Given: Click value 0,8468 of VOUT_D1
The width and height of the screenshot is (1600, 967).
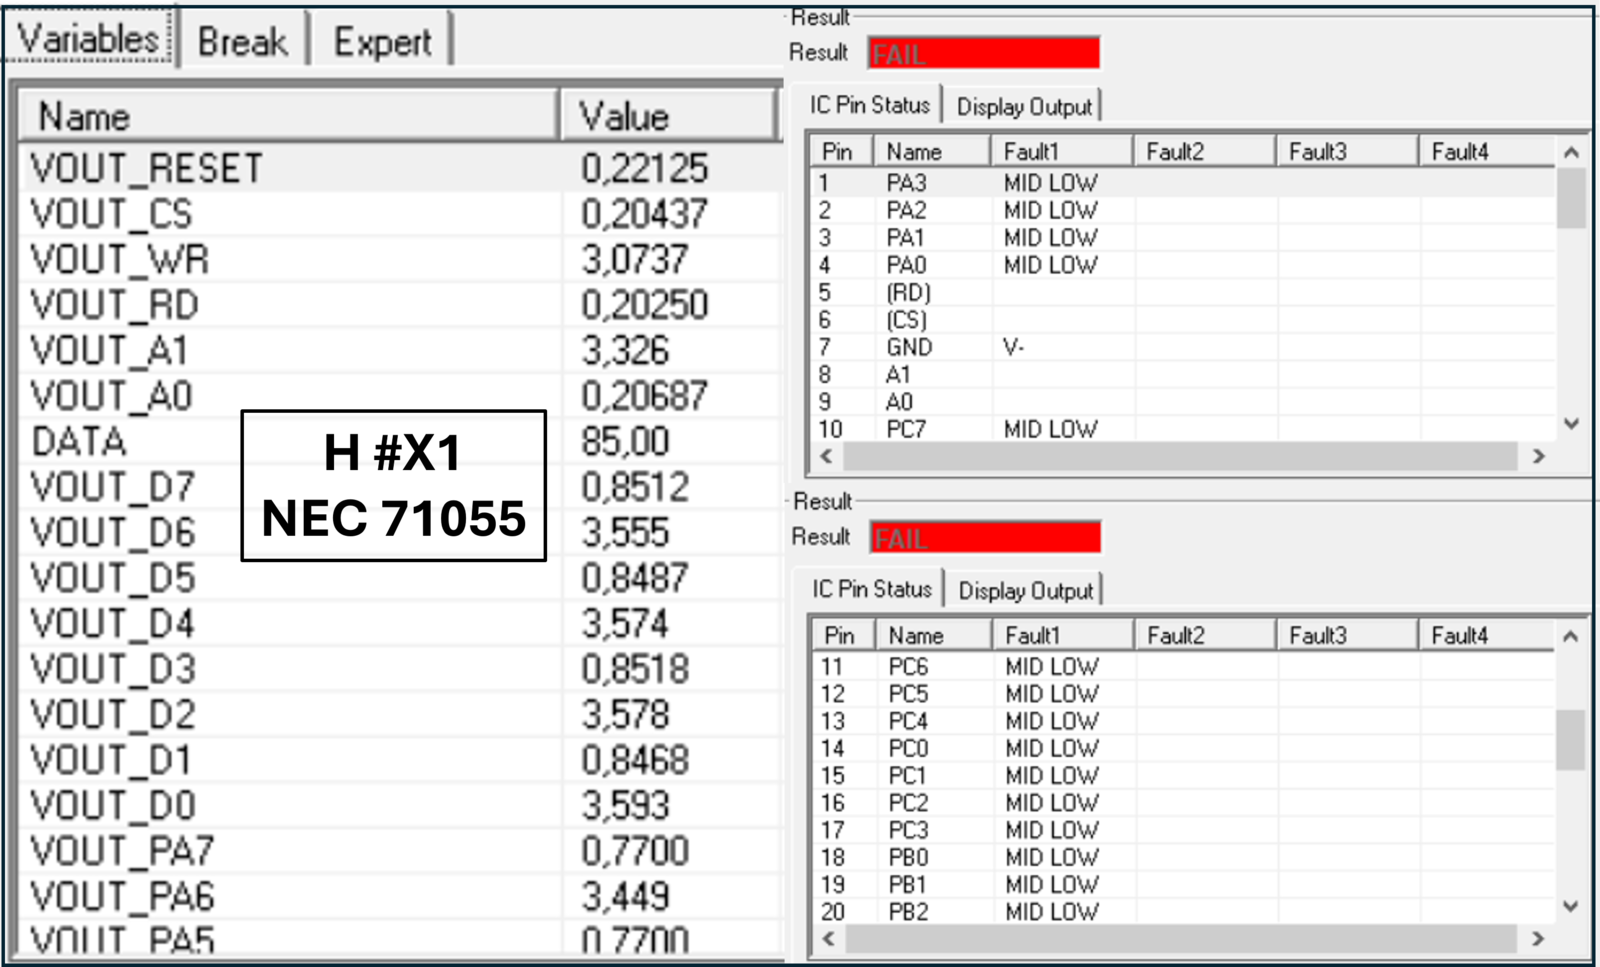Looking at the screenshot, I should pos(635,760).
